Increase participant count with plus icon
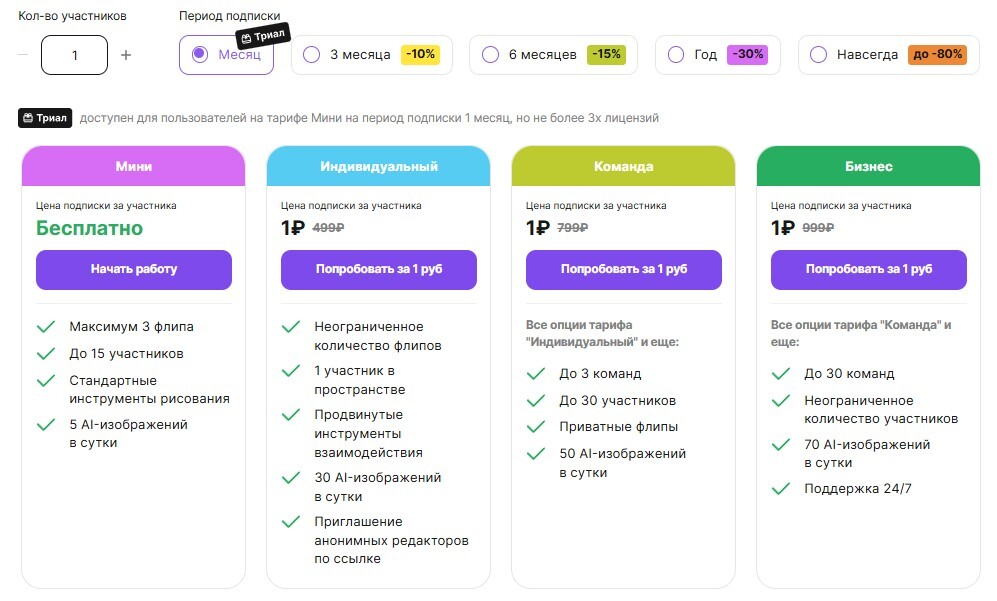This screenshot has height=601, width=997. tap(126, 55)
